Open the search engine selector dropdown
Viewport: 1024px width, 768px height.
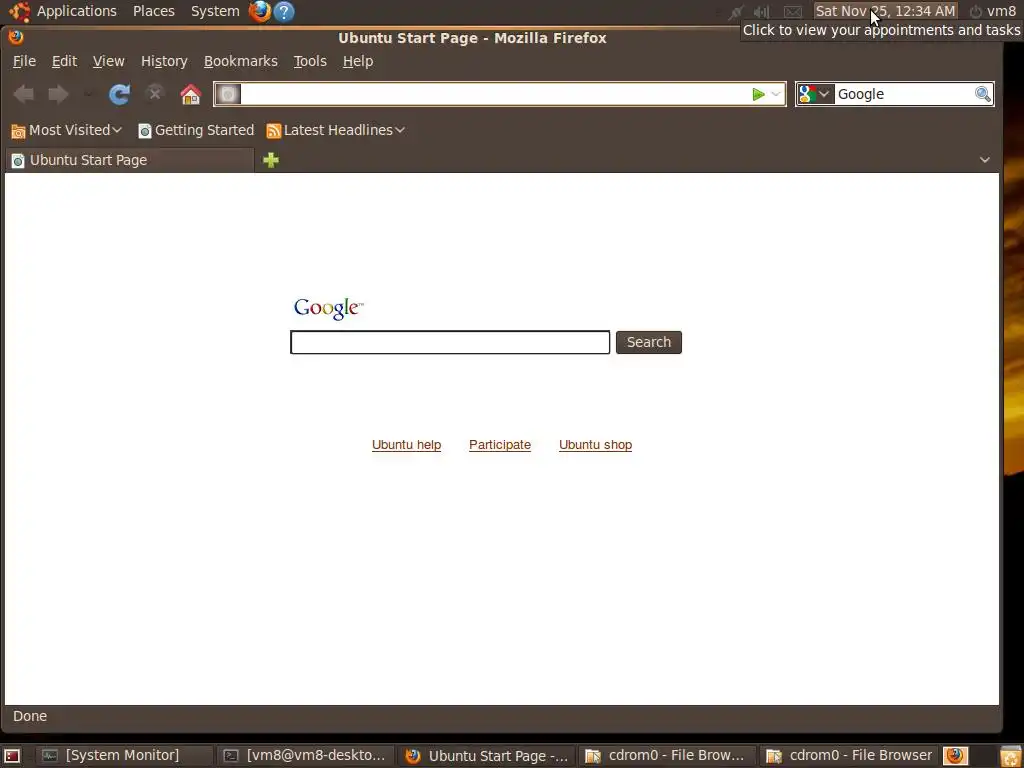pos(816,94)
